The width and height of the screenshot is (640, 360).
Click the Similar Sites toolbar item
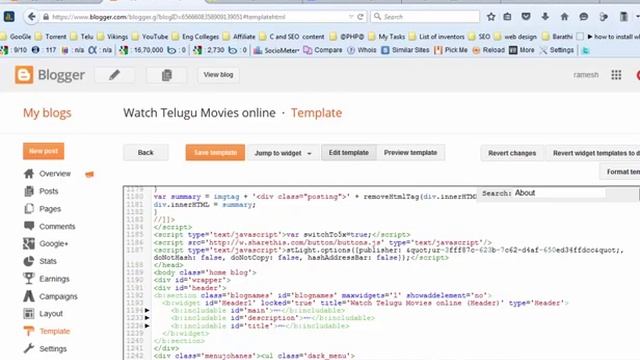(406, 50)
